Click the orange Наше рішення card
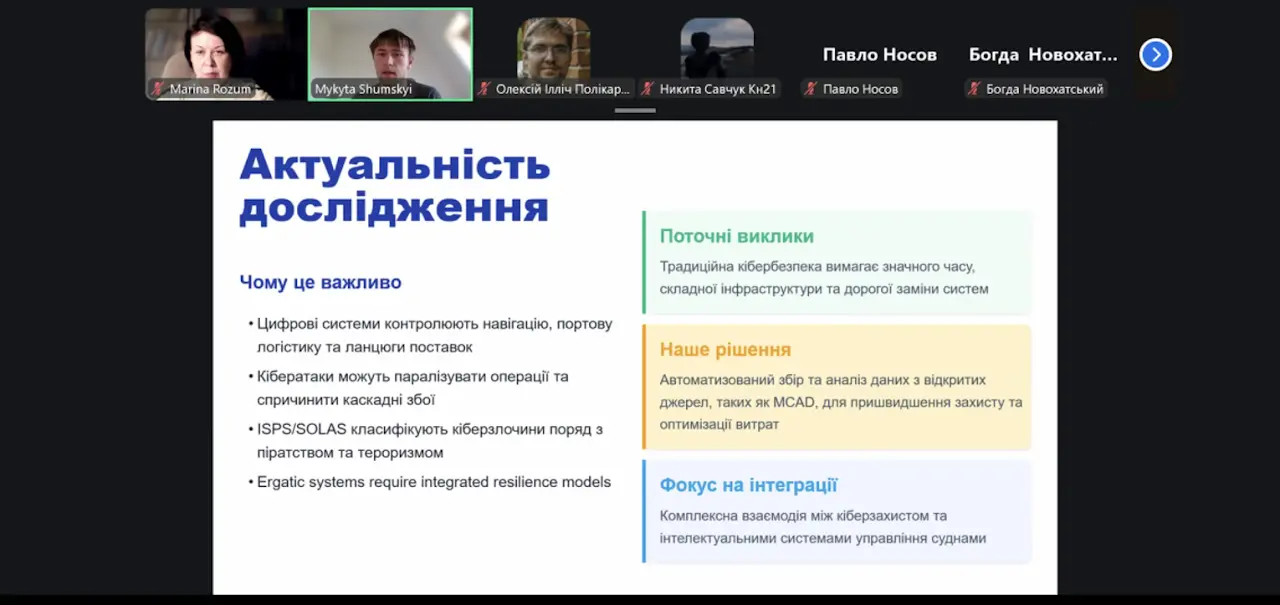 click(x=837, y=387)
